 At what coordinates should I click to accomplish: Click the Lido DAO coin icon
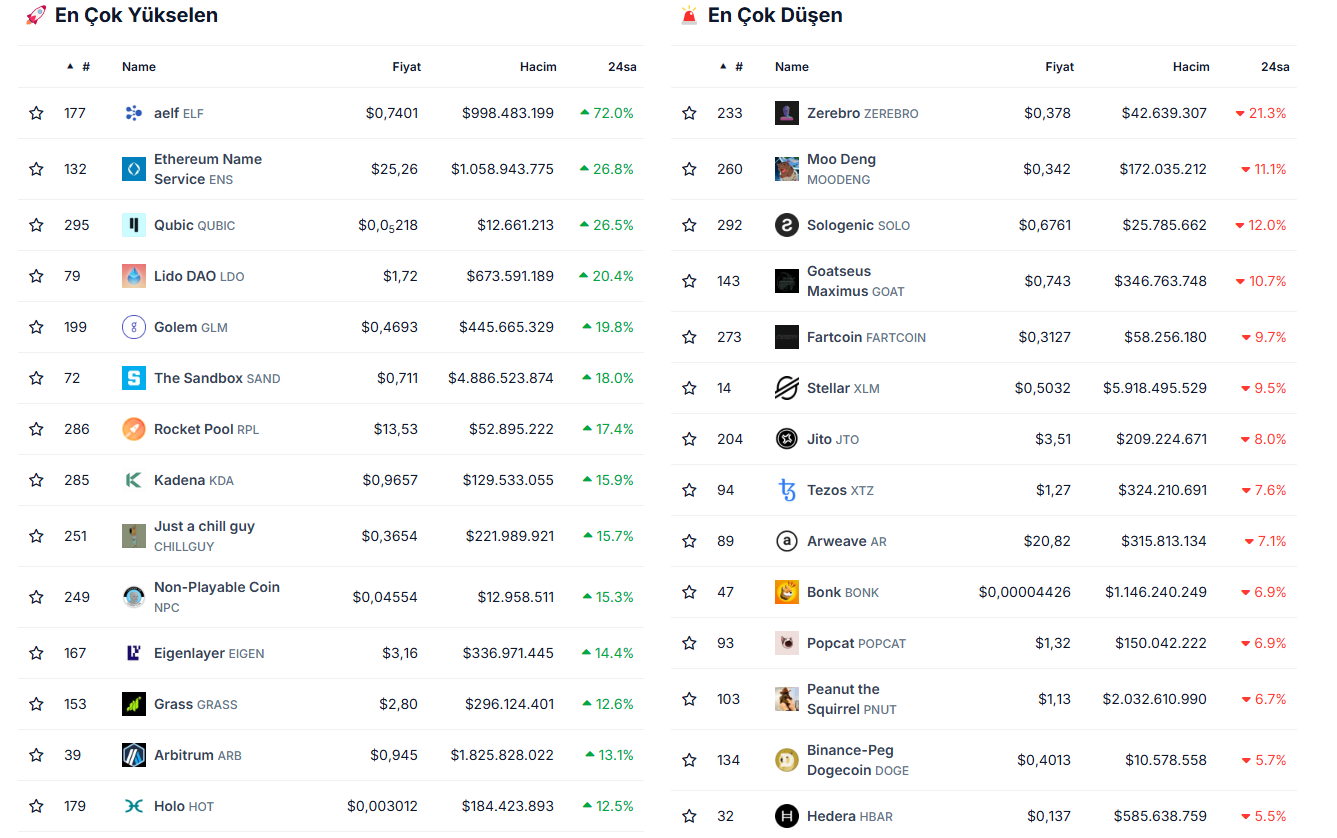coord(134,276)
